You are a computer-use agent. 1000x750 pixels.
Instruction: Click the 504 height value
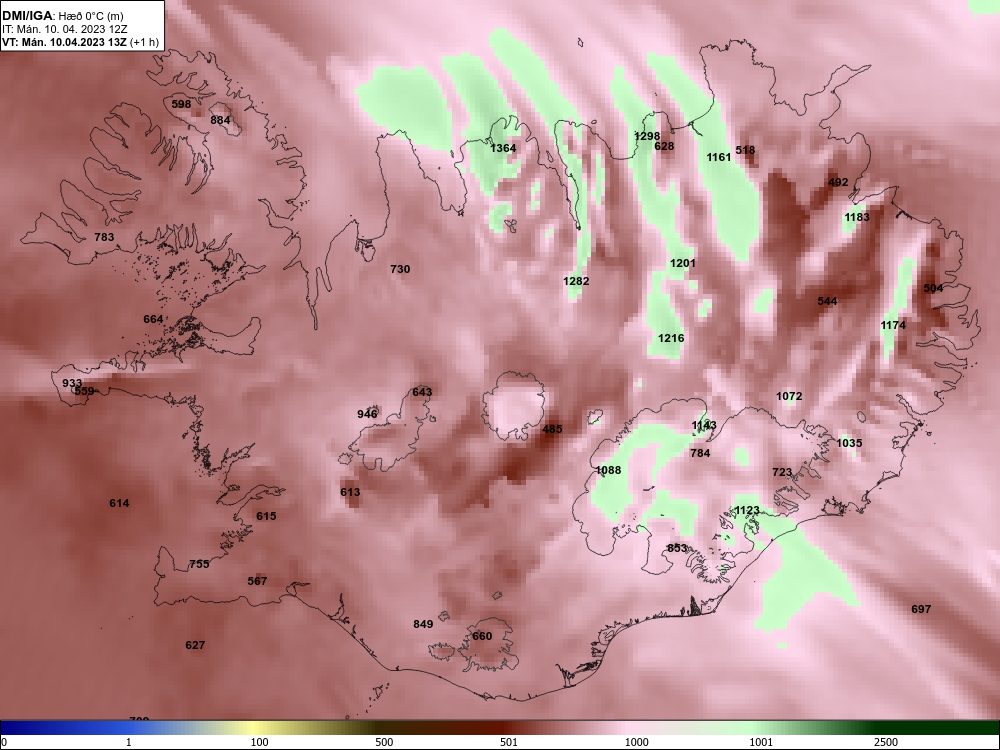[x=933, y=288]
